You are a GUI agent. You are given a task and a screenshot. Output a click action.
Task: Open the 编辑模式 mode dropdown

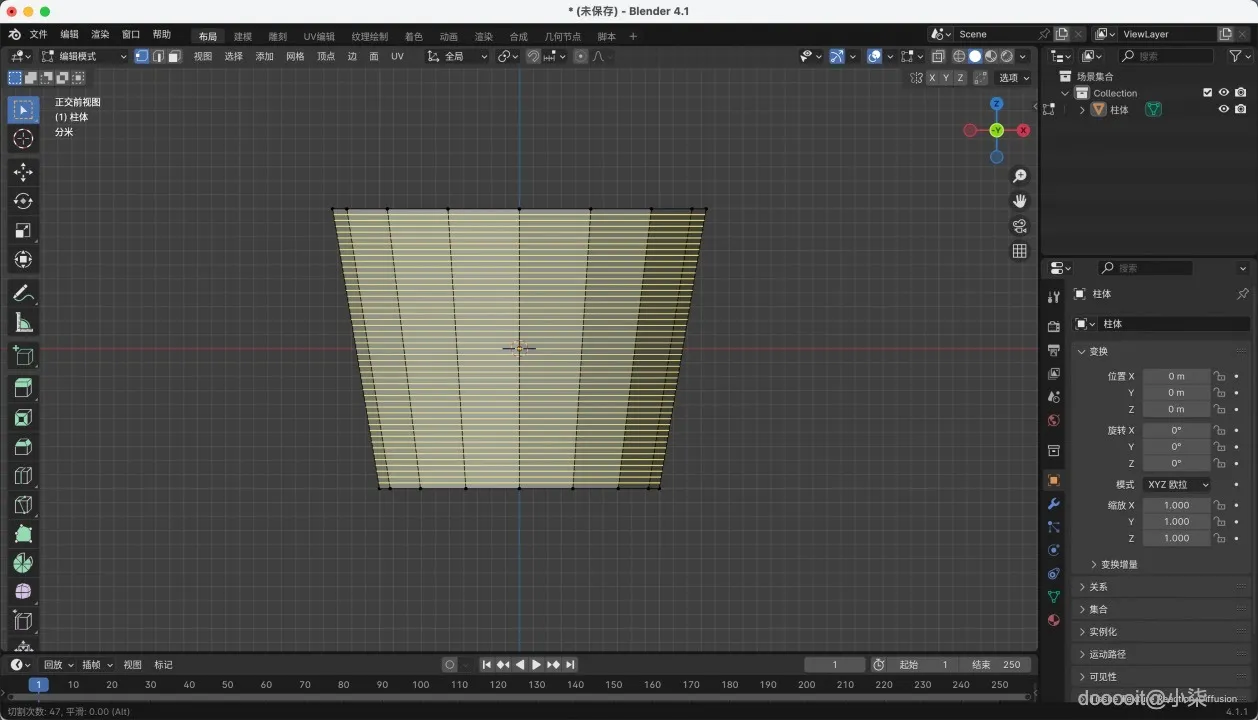pyautogui.click(x=84, y=56)
